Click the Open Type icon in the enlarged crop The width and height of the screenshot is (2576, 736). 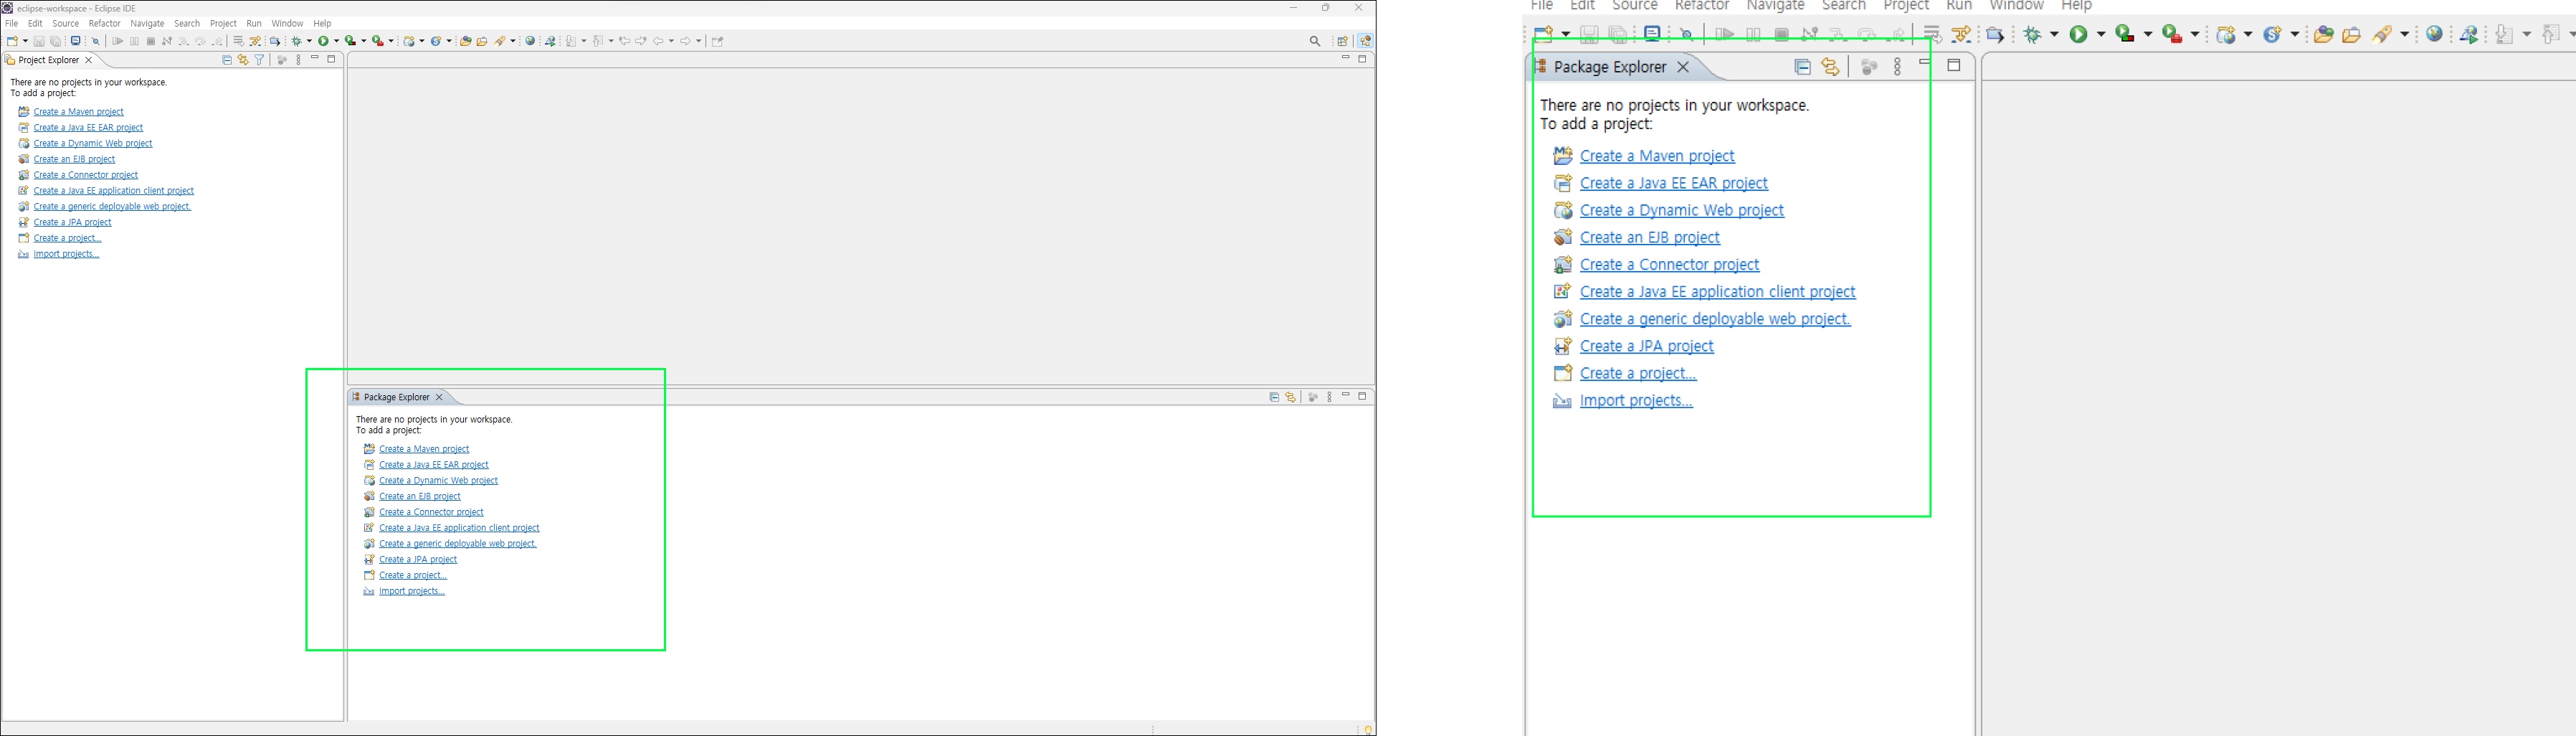[2323, 34]
